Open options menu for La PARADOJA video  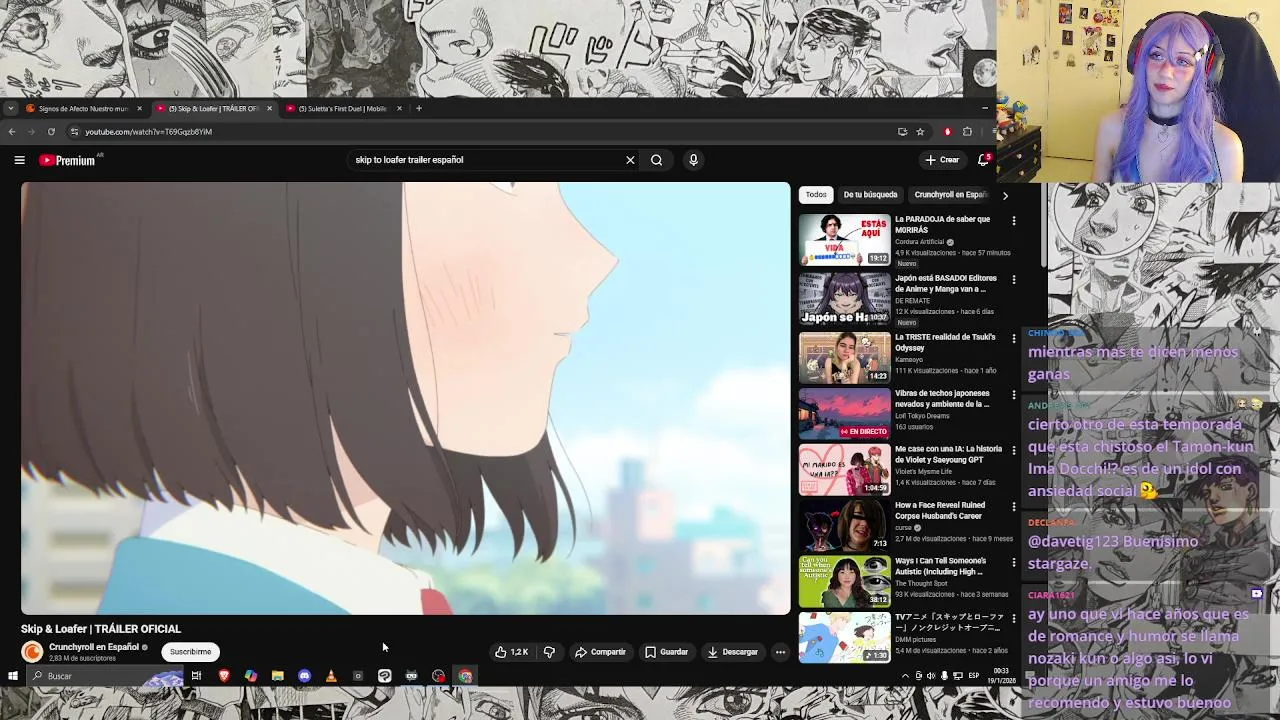[x=1013, y=221]
